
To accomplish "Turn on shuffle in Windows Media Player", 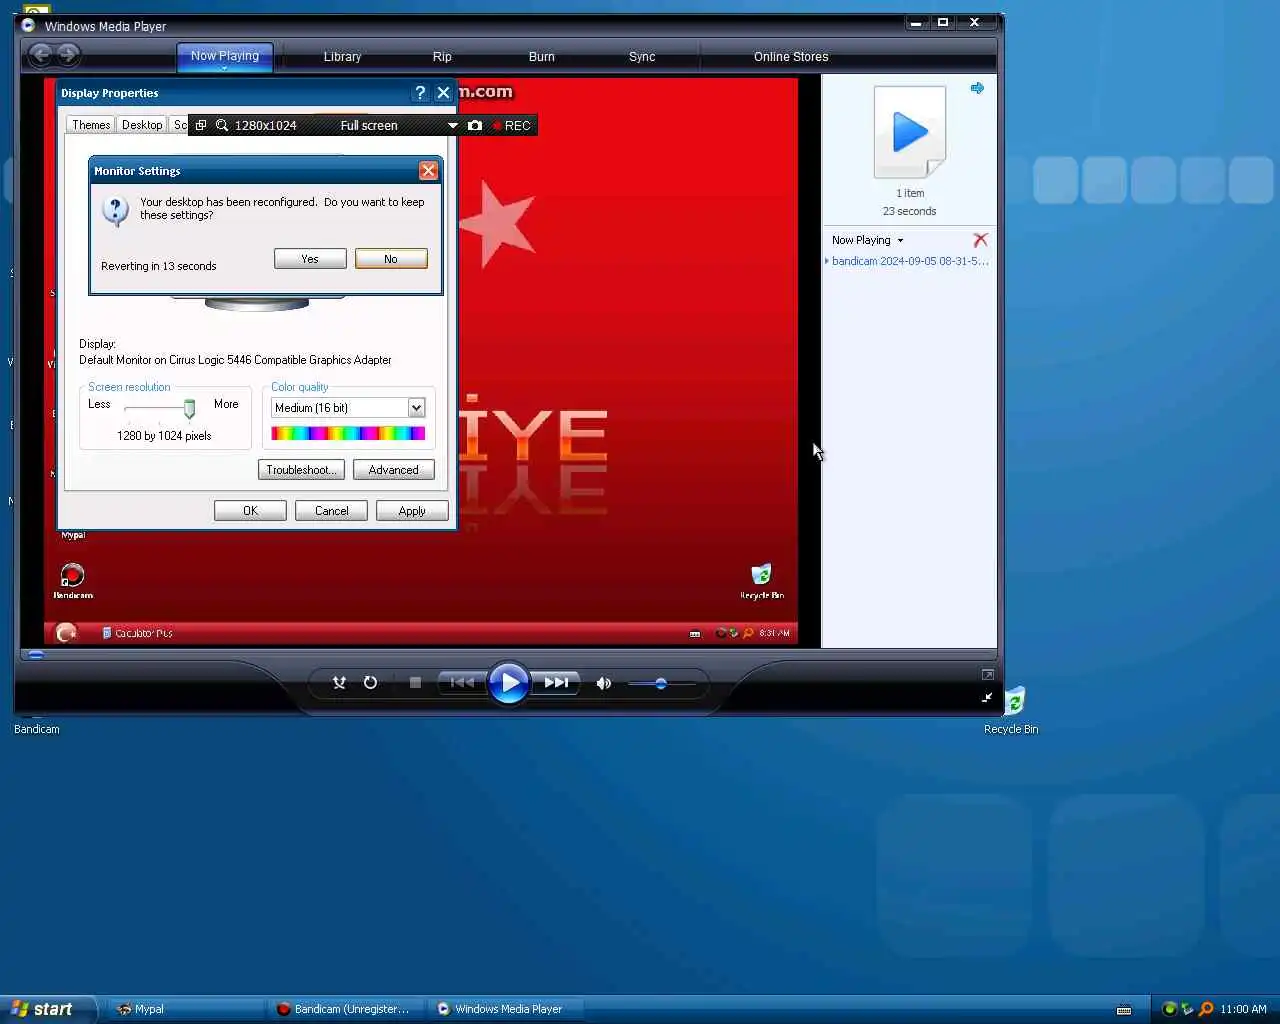I will pyautogui.click(x=339, y=682).
